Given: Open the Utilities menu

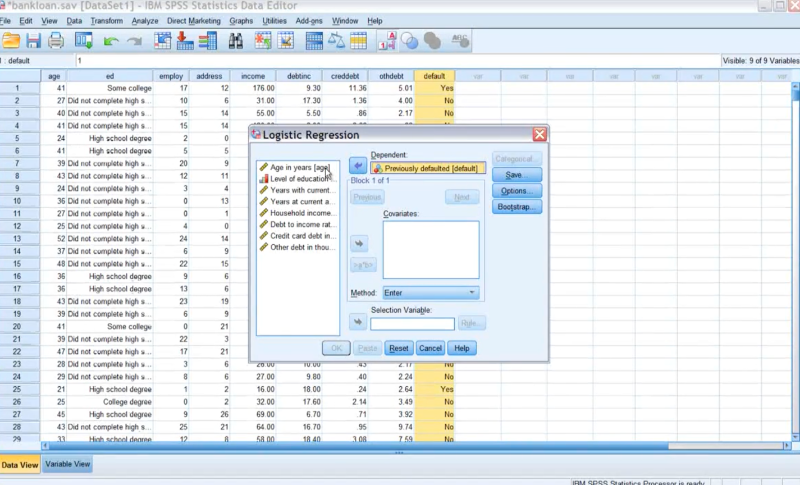Looking at the screenshot, I should coord(274,21).
